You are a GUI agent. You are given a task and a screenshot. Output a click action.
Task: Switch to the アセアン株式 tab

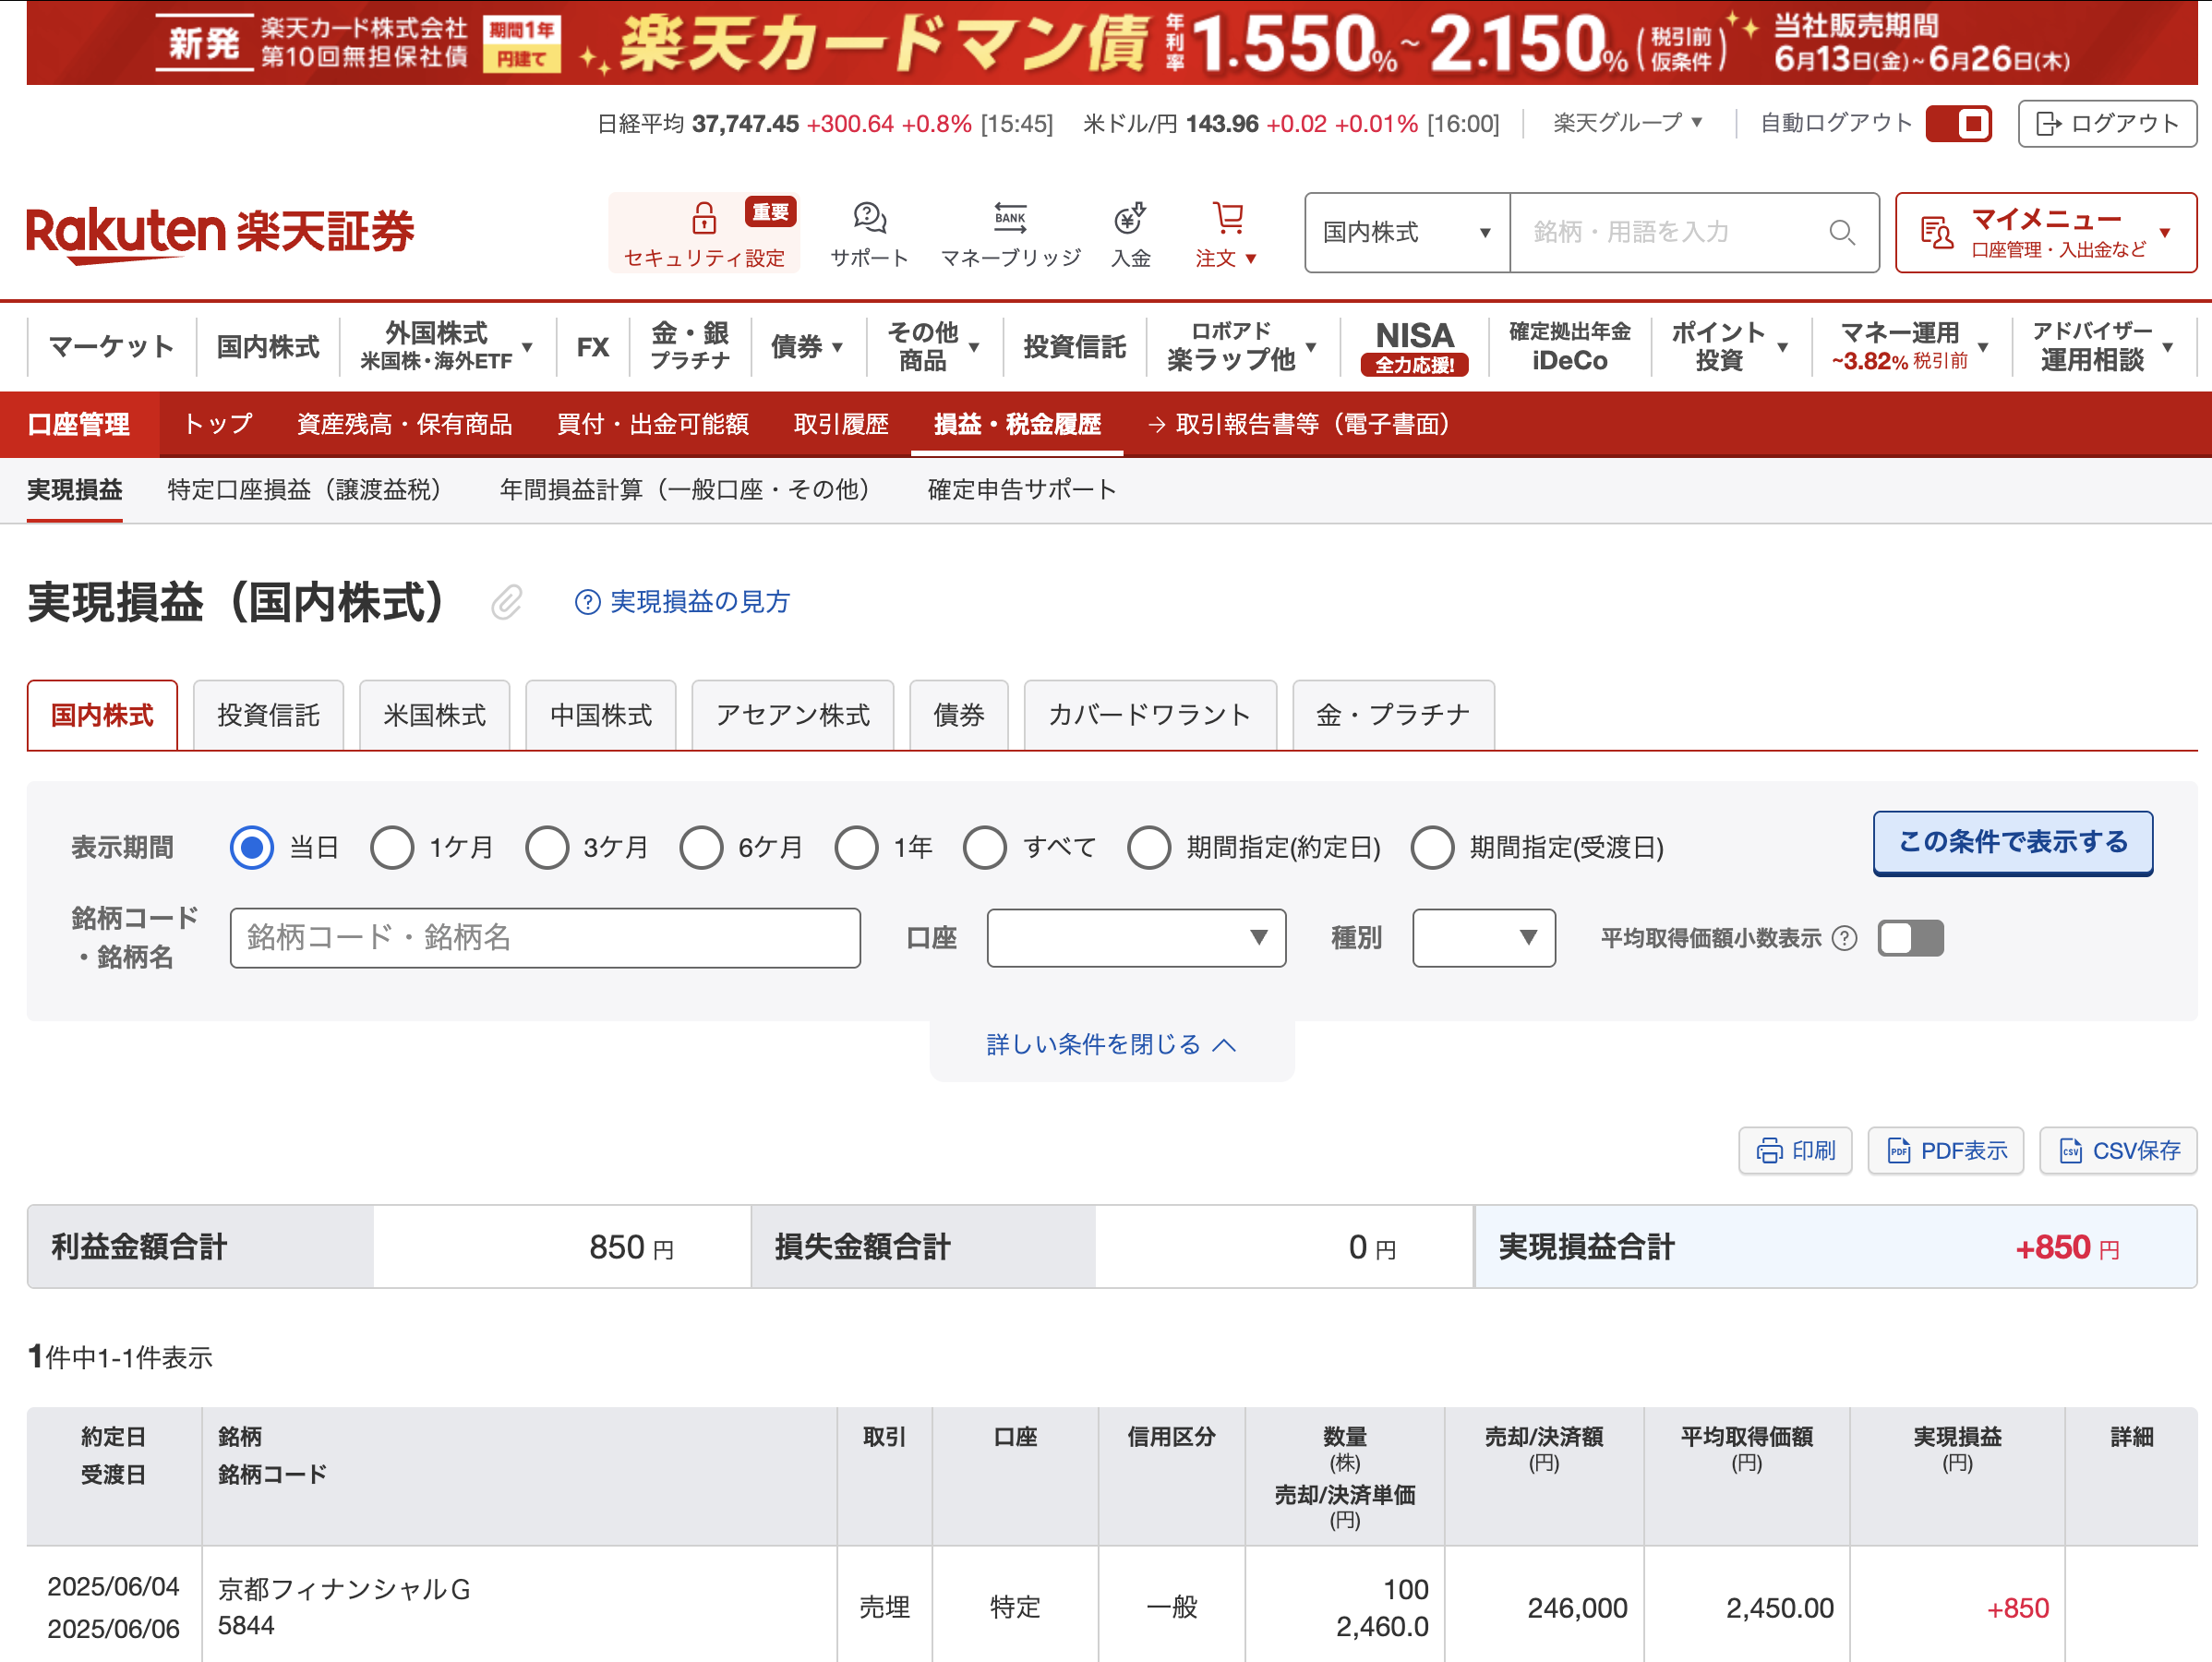coord(792,715)
